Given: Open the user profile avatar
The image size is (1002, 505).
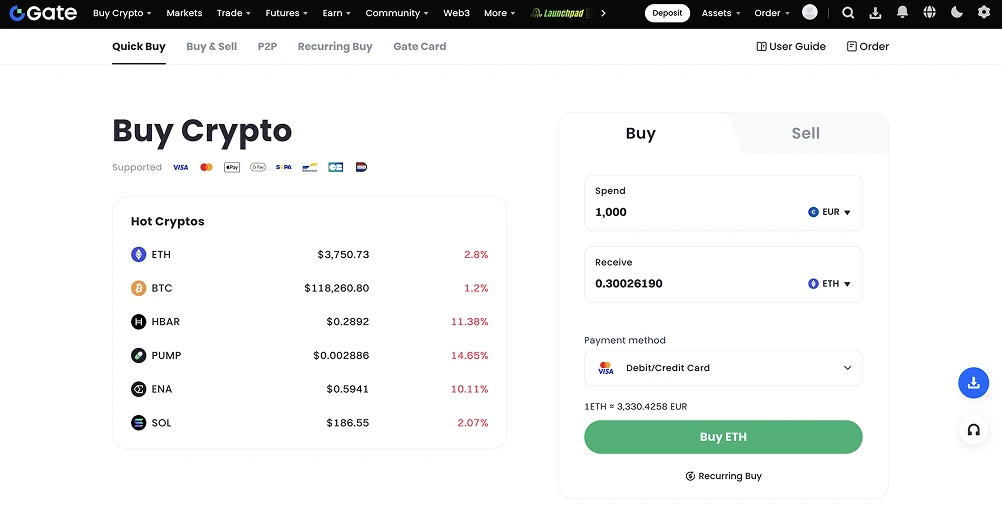Looking at the screenshot, I should click(810, 12).
